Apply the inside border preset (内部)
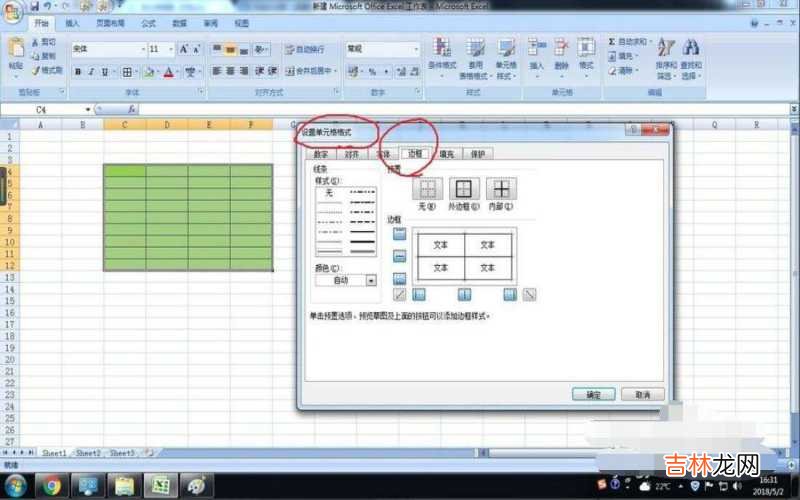Screen dimensions: 800x500 501,188
